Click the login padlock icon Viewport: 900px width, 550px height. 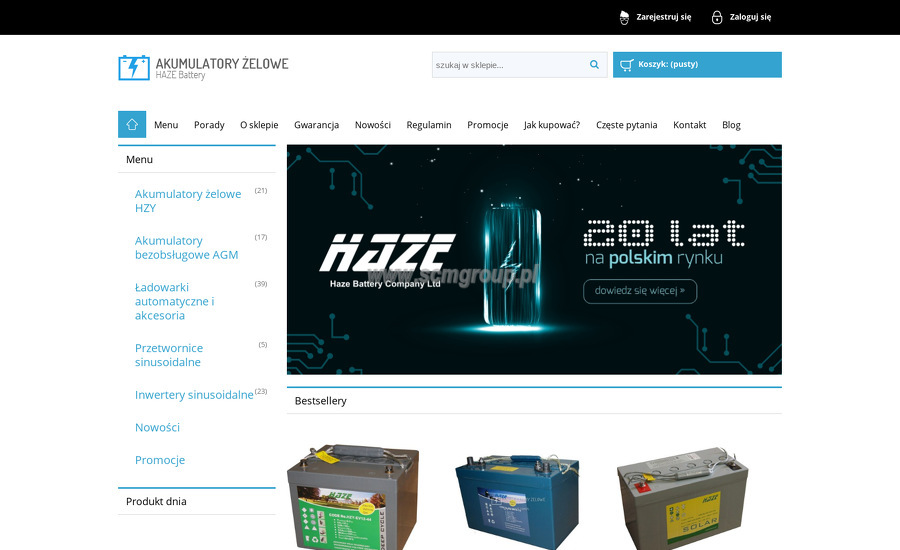pyautogui.click(x=717, y=17)
